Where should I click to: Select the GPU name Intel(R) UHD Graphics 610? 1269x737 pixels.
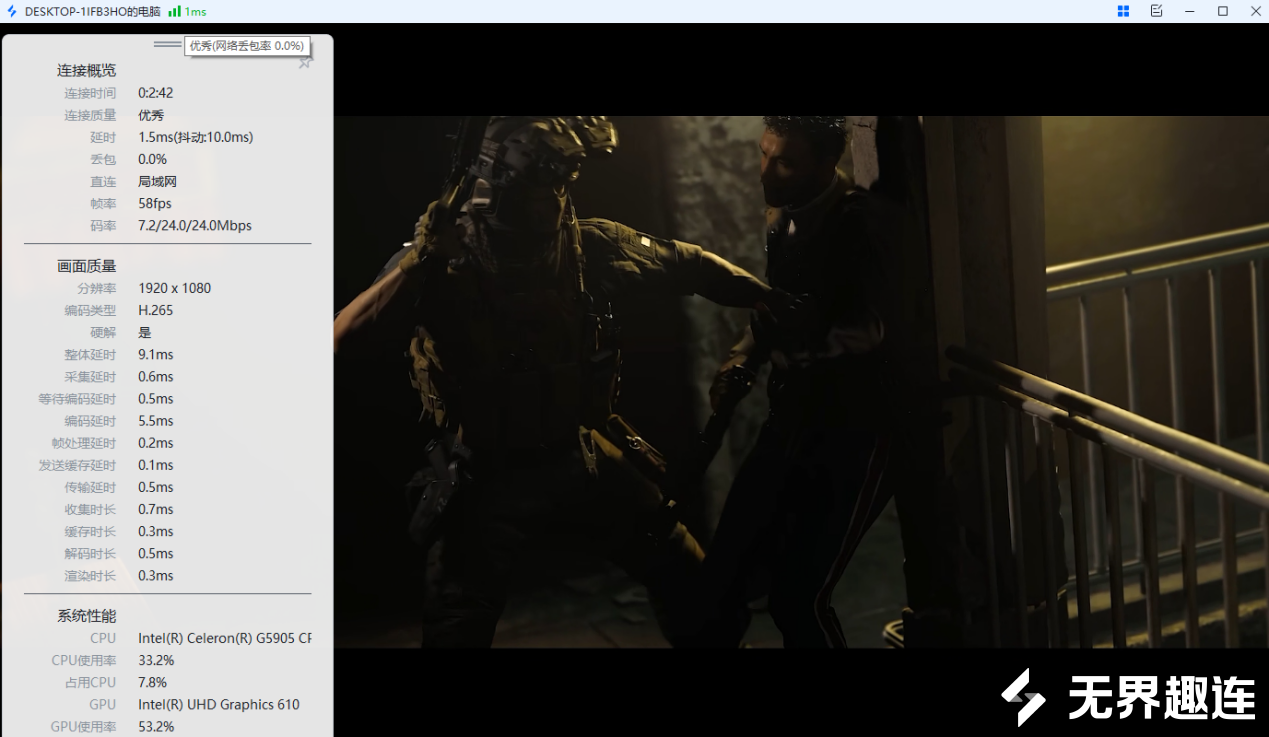(x=219, y=704)
